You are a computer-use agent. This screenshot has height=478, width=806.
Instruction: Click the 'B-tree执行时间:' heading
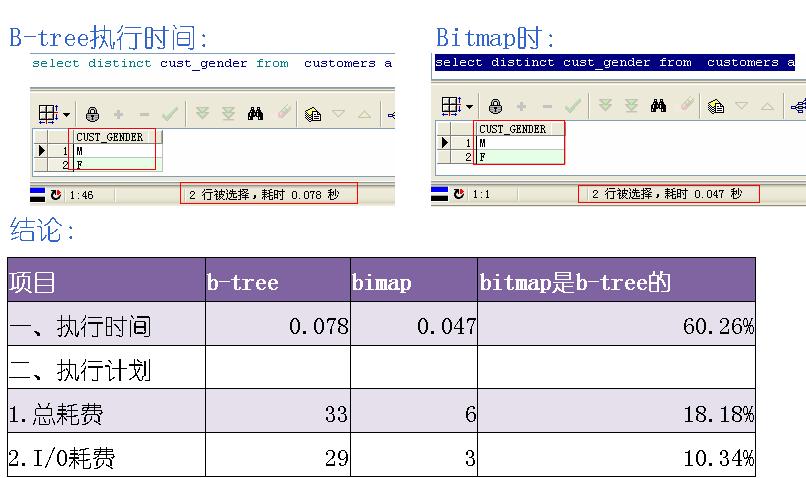[108, 38]
